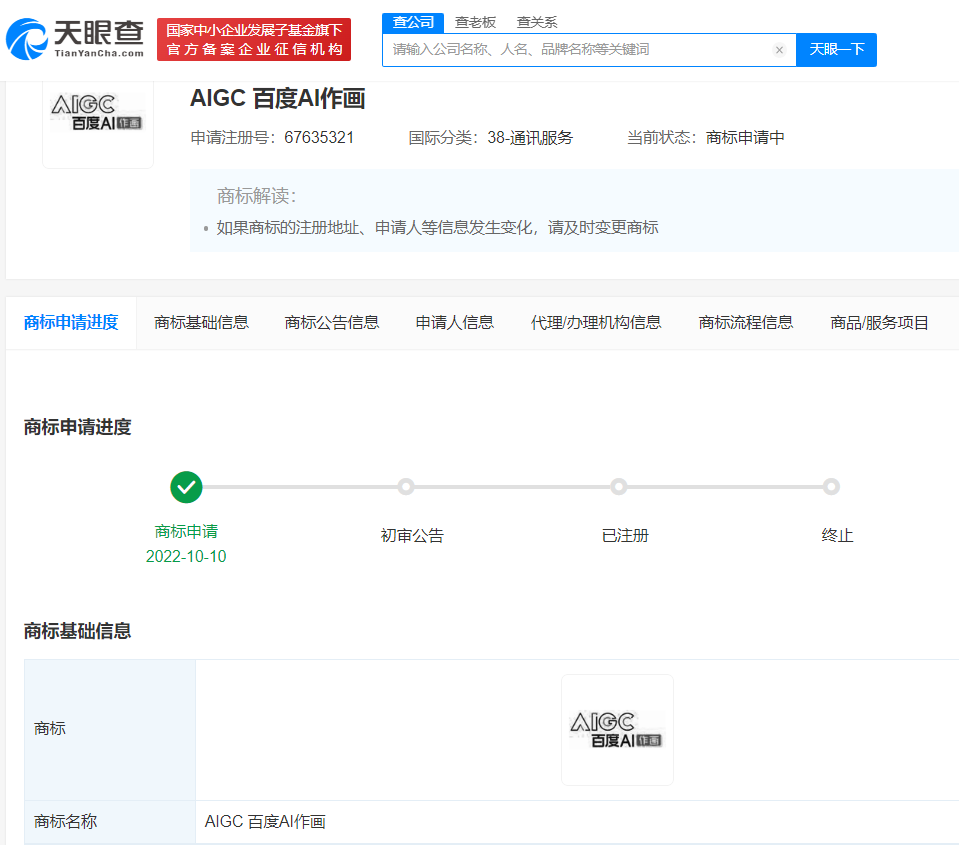
Task: Click the application date 2022-10-10
Action: pos(186,556)
